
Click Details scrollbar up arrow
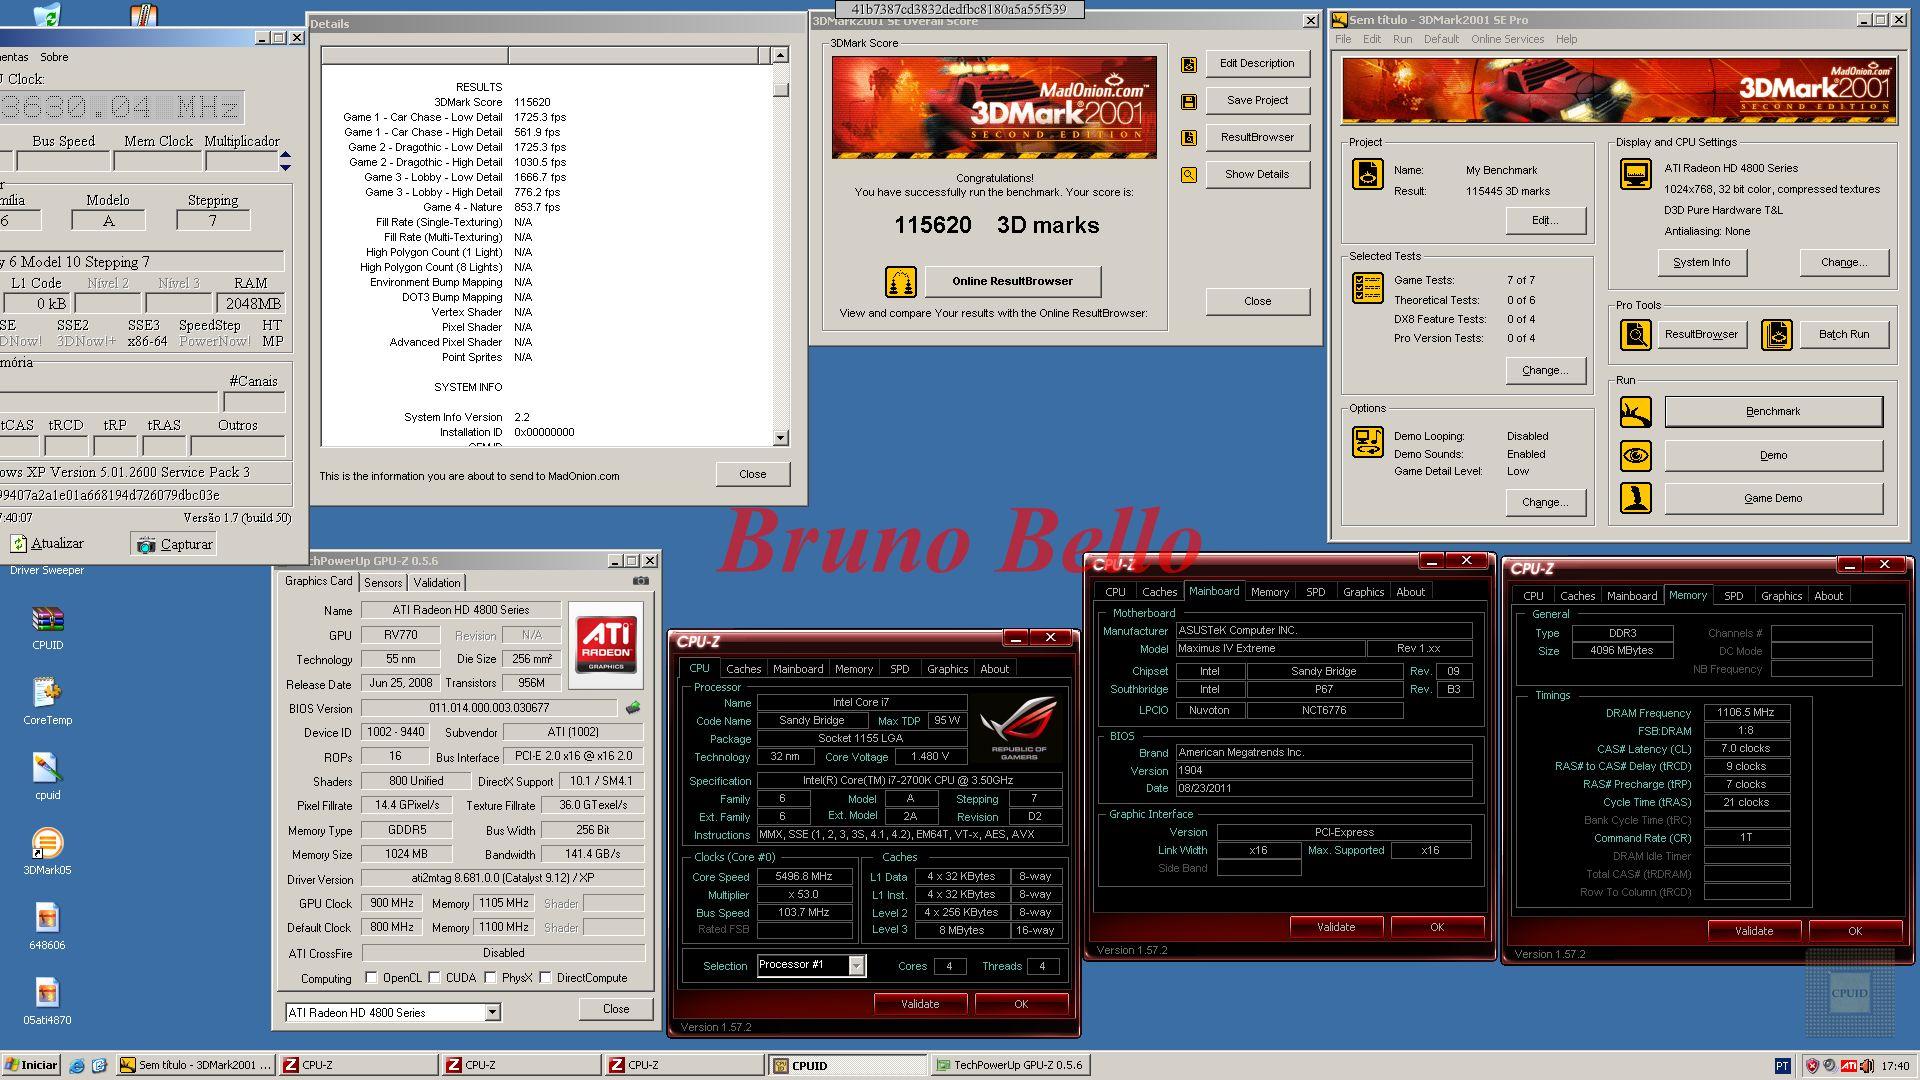(x=781, y=55)
